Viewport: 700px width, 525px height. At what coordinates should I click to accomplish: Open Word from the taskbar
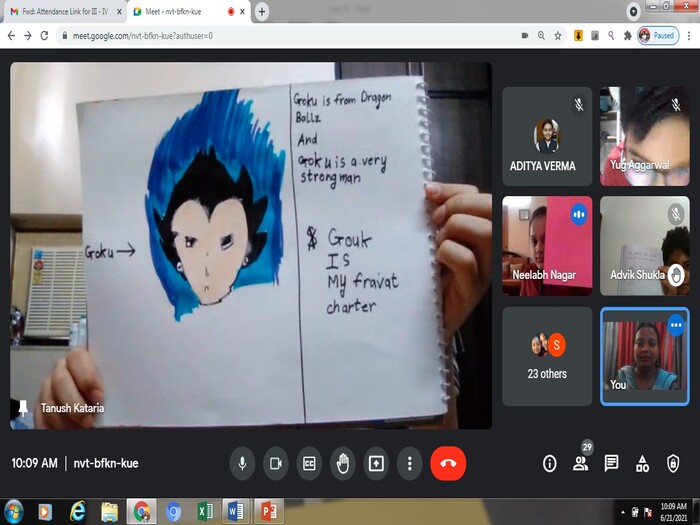(237, 512)
